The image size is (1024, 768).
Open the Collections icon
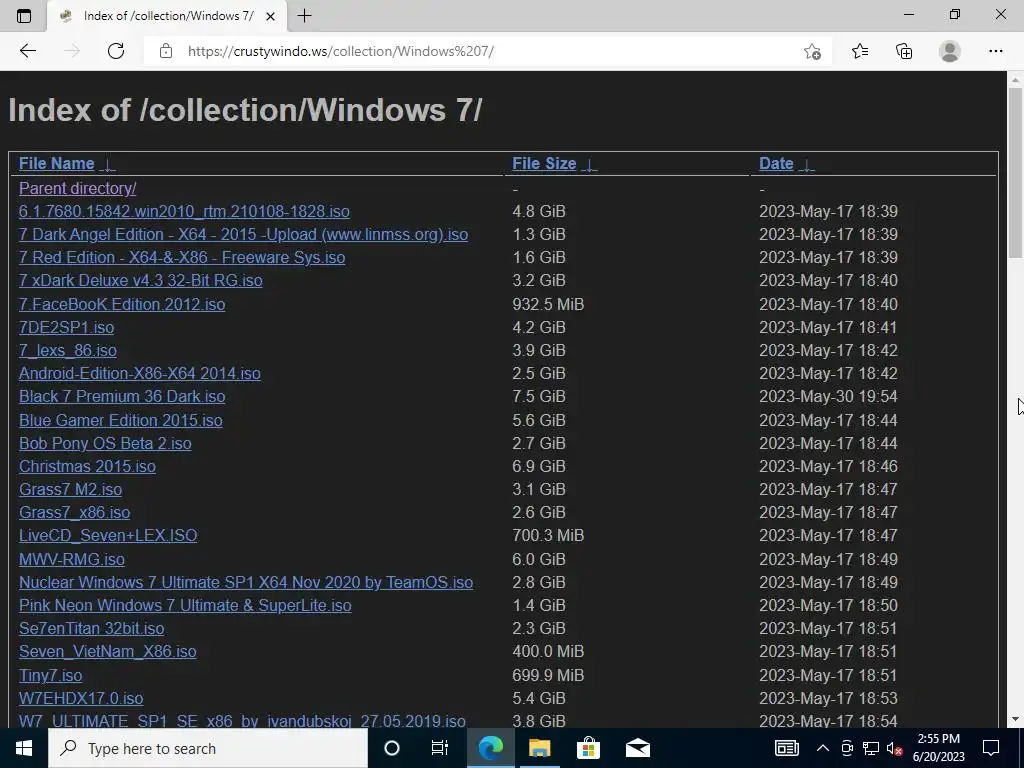point(904,51)
